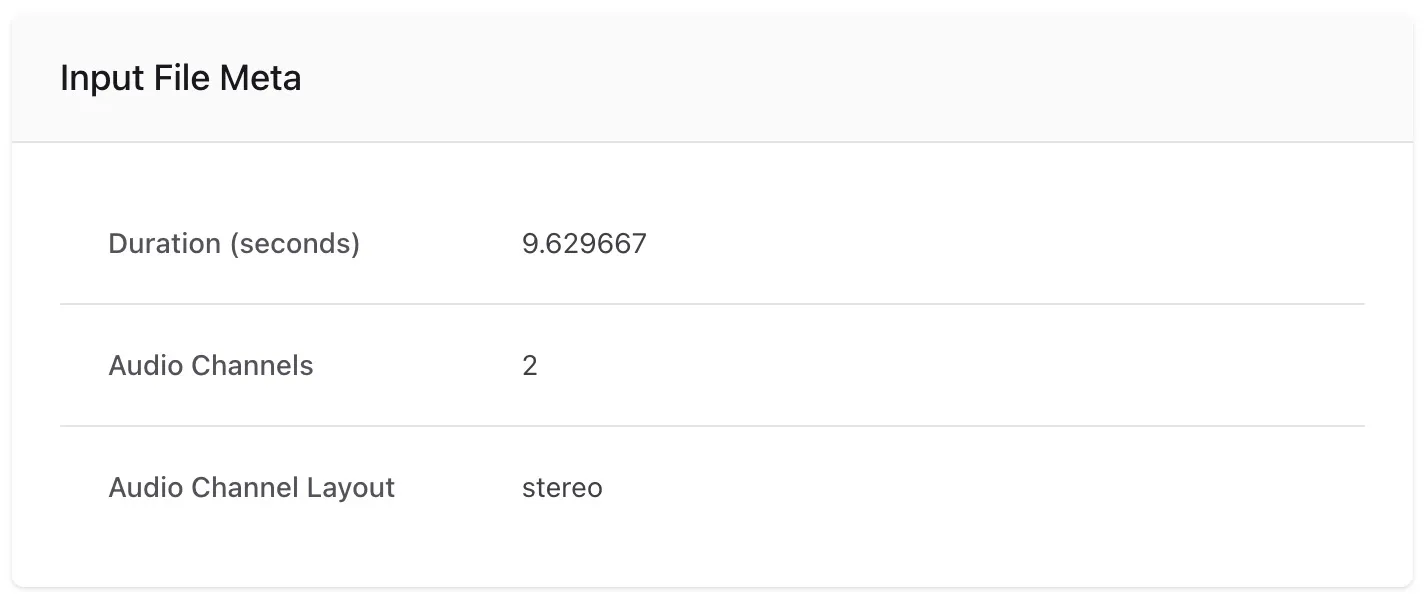1426x598 pixels.
Task: Select the Audio Channel Layout label
Action: tap(251, 488)
